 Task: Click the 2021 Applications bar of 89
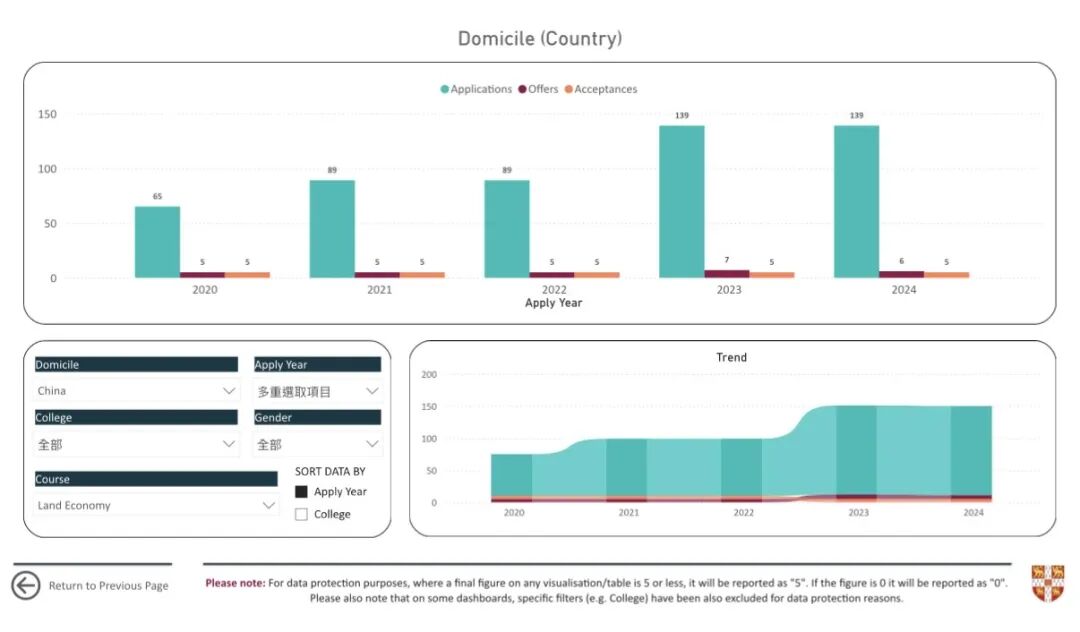pyautogui.click(x=332, y=228)
